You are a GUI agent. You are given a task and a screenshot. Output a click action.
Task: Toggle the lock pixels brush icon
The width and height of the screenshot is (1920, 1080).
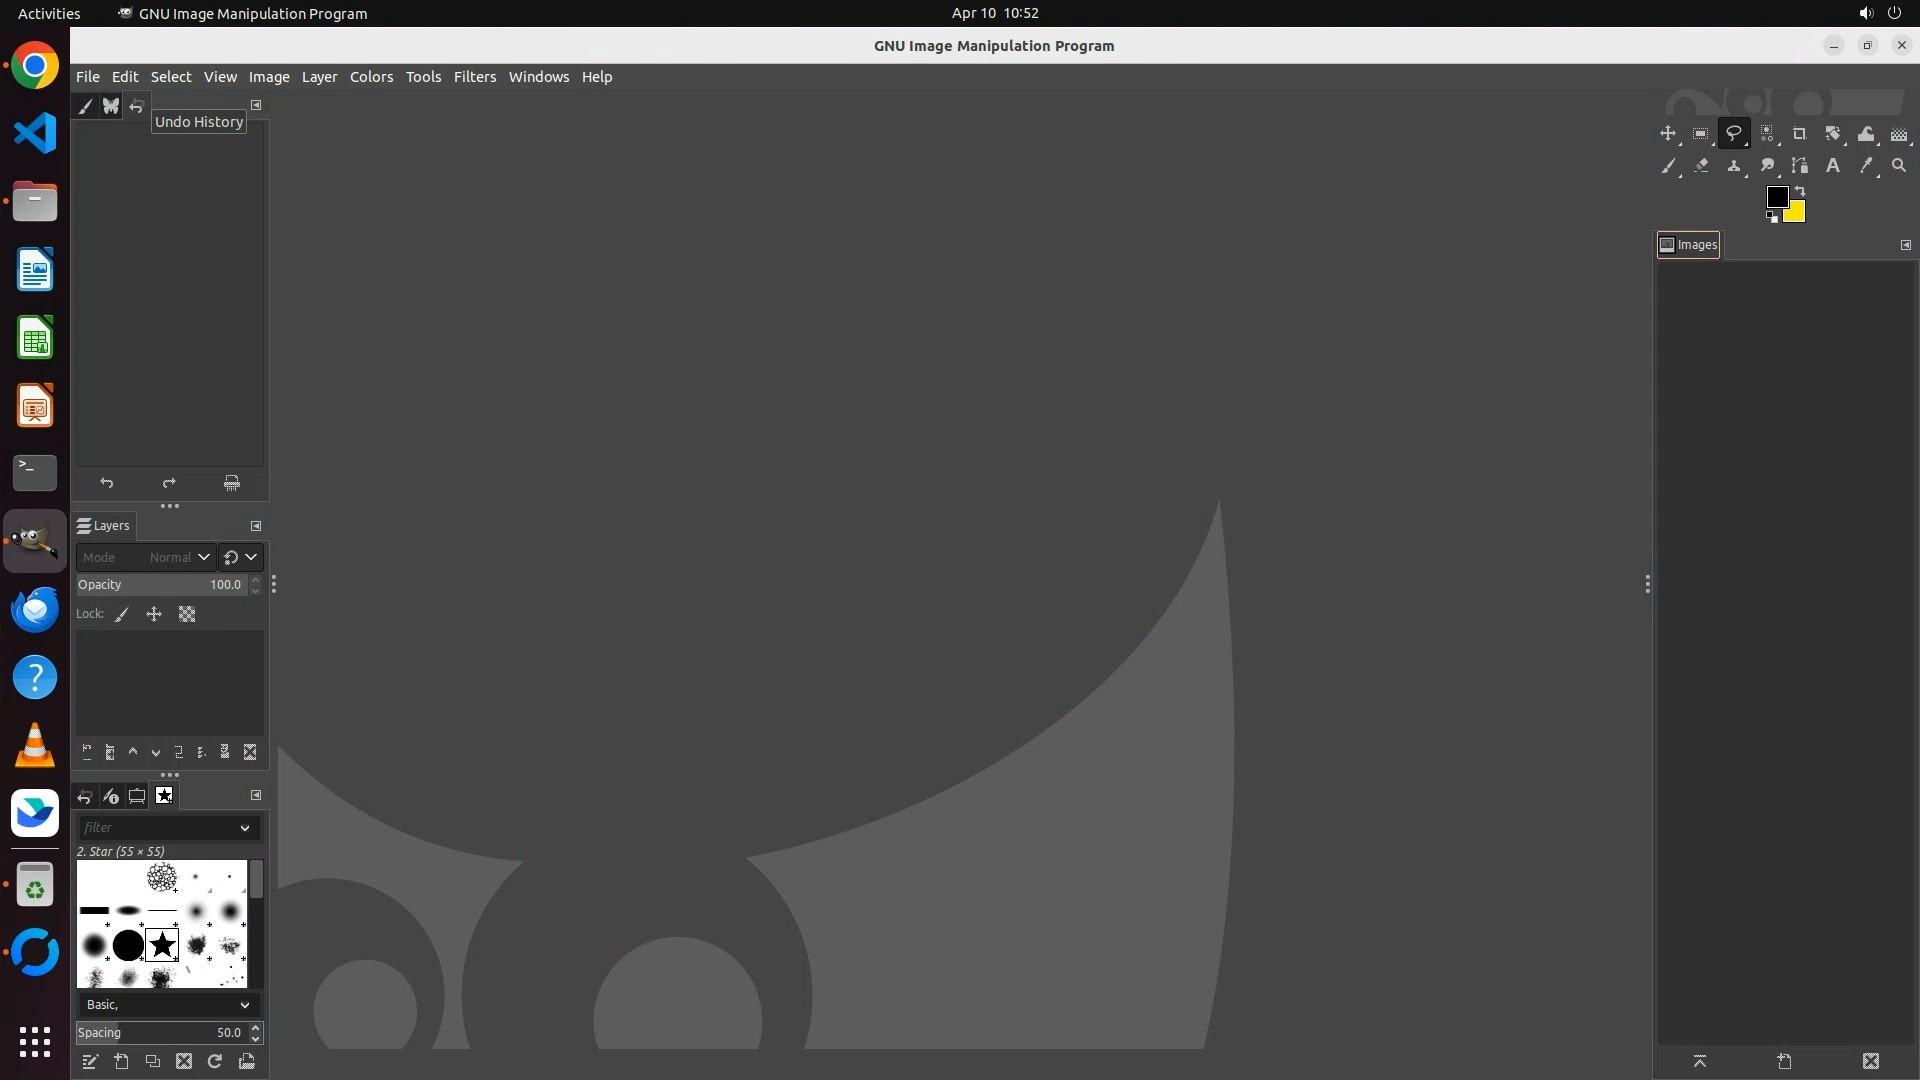pyautogui.click(x=122, y=615)
